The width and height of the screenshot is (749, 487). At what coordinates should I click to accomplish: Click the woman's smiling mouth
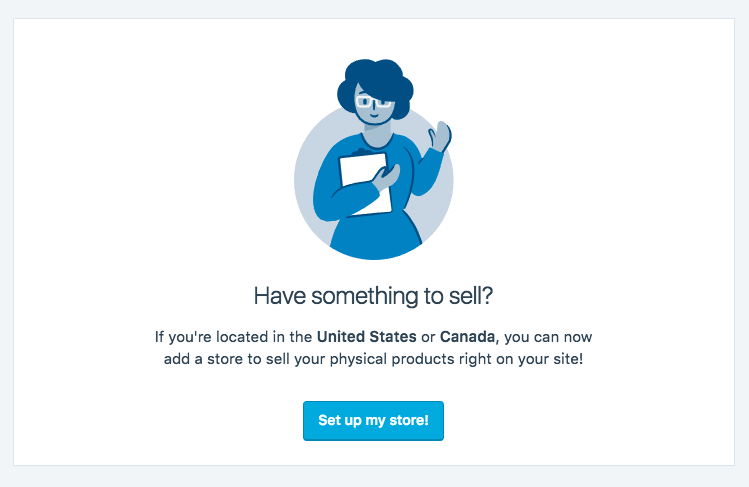[x=374, y=115]
